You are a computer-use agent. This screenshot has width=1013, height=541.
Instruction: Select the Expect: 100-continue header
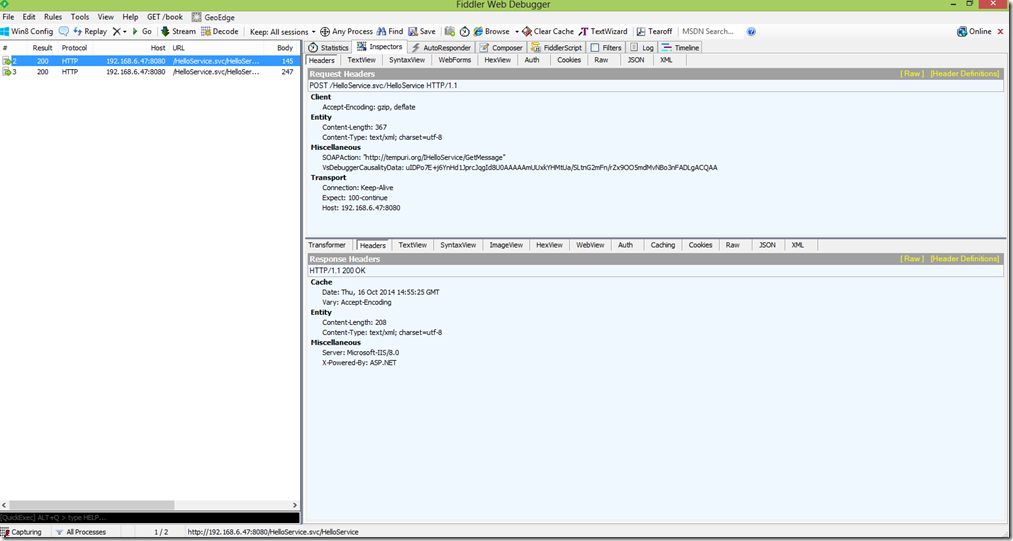(x=357, y=198)
